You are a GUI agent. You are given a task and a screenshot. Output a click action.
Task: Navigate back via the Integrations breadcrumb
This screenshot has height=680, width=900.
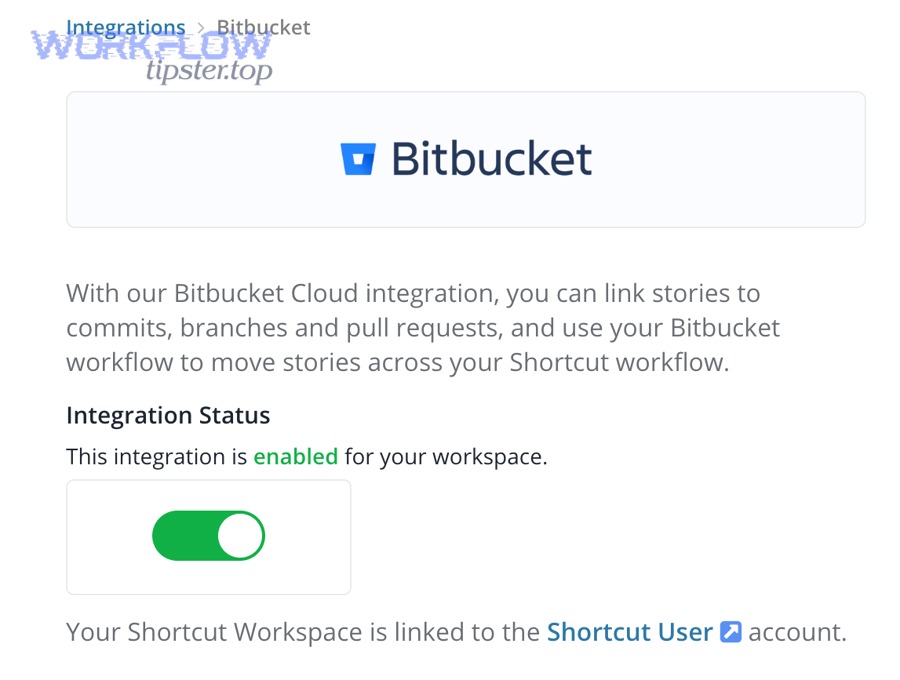(x=126, y=27)
